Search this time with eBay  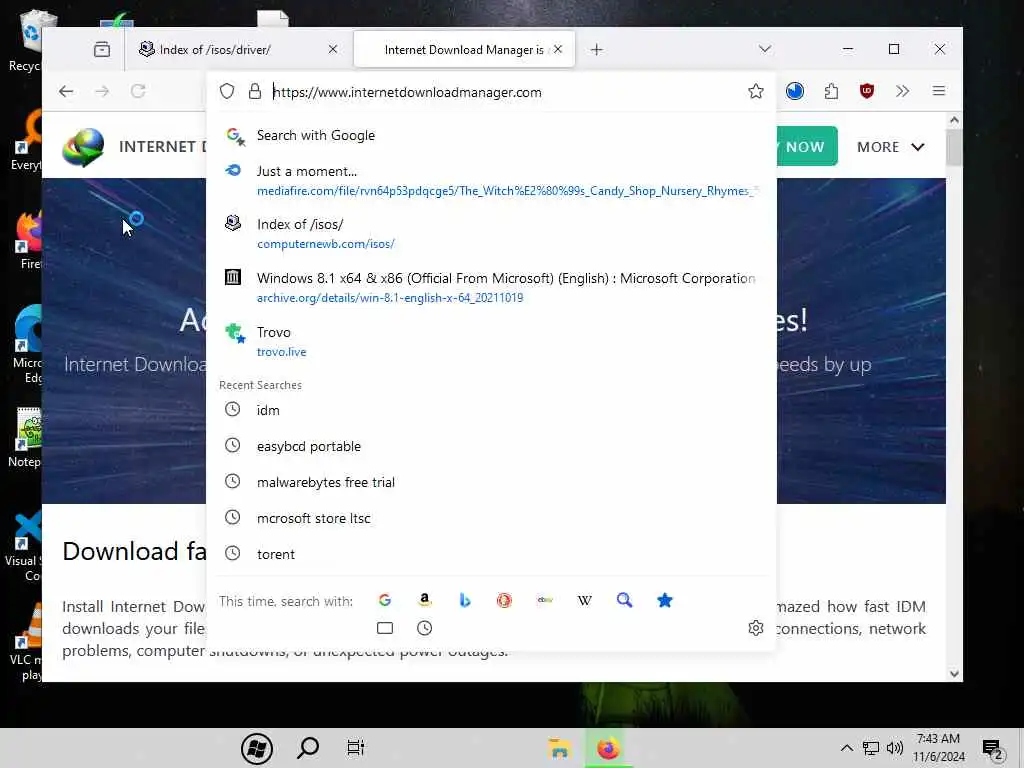pos(545,600)
